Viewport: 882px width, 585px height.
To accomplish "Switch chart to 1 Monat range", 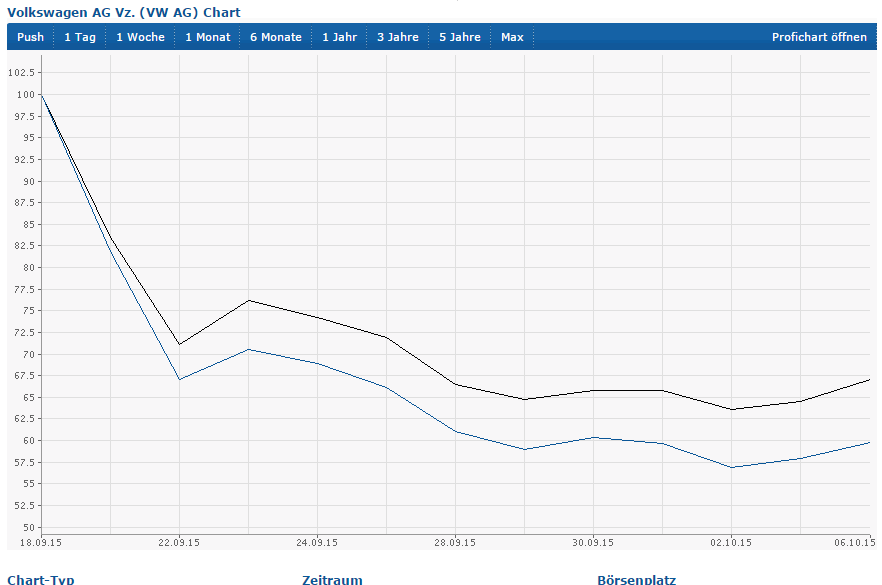I will pos(208,37).
